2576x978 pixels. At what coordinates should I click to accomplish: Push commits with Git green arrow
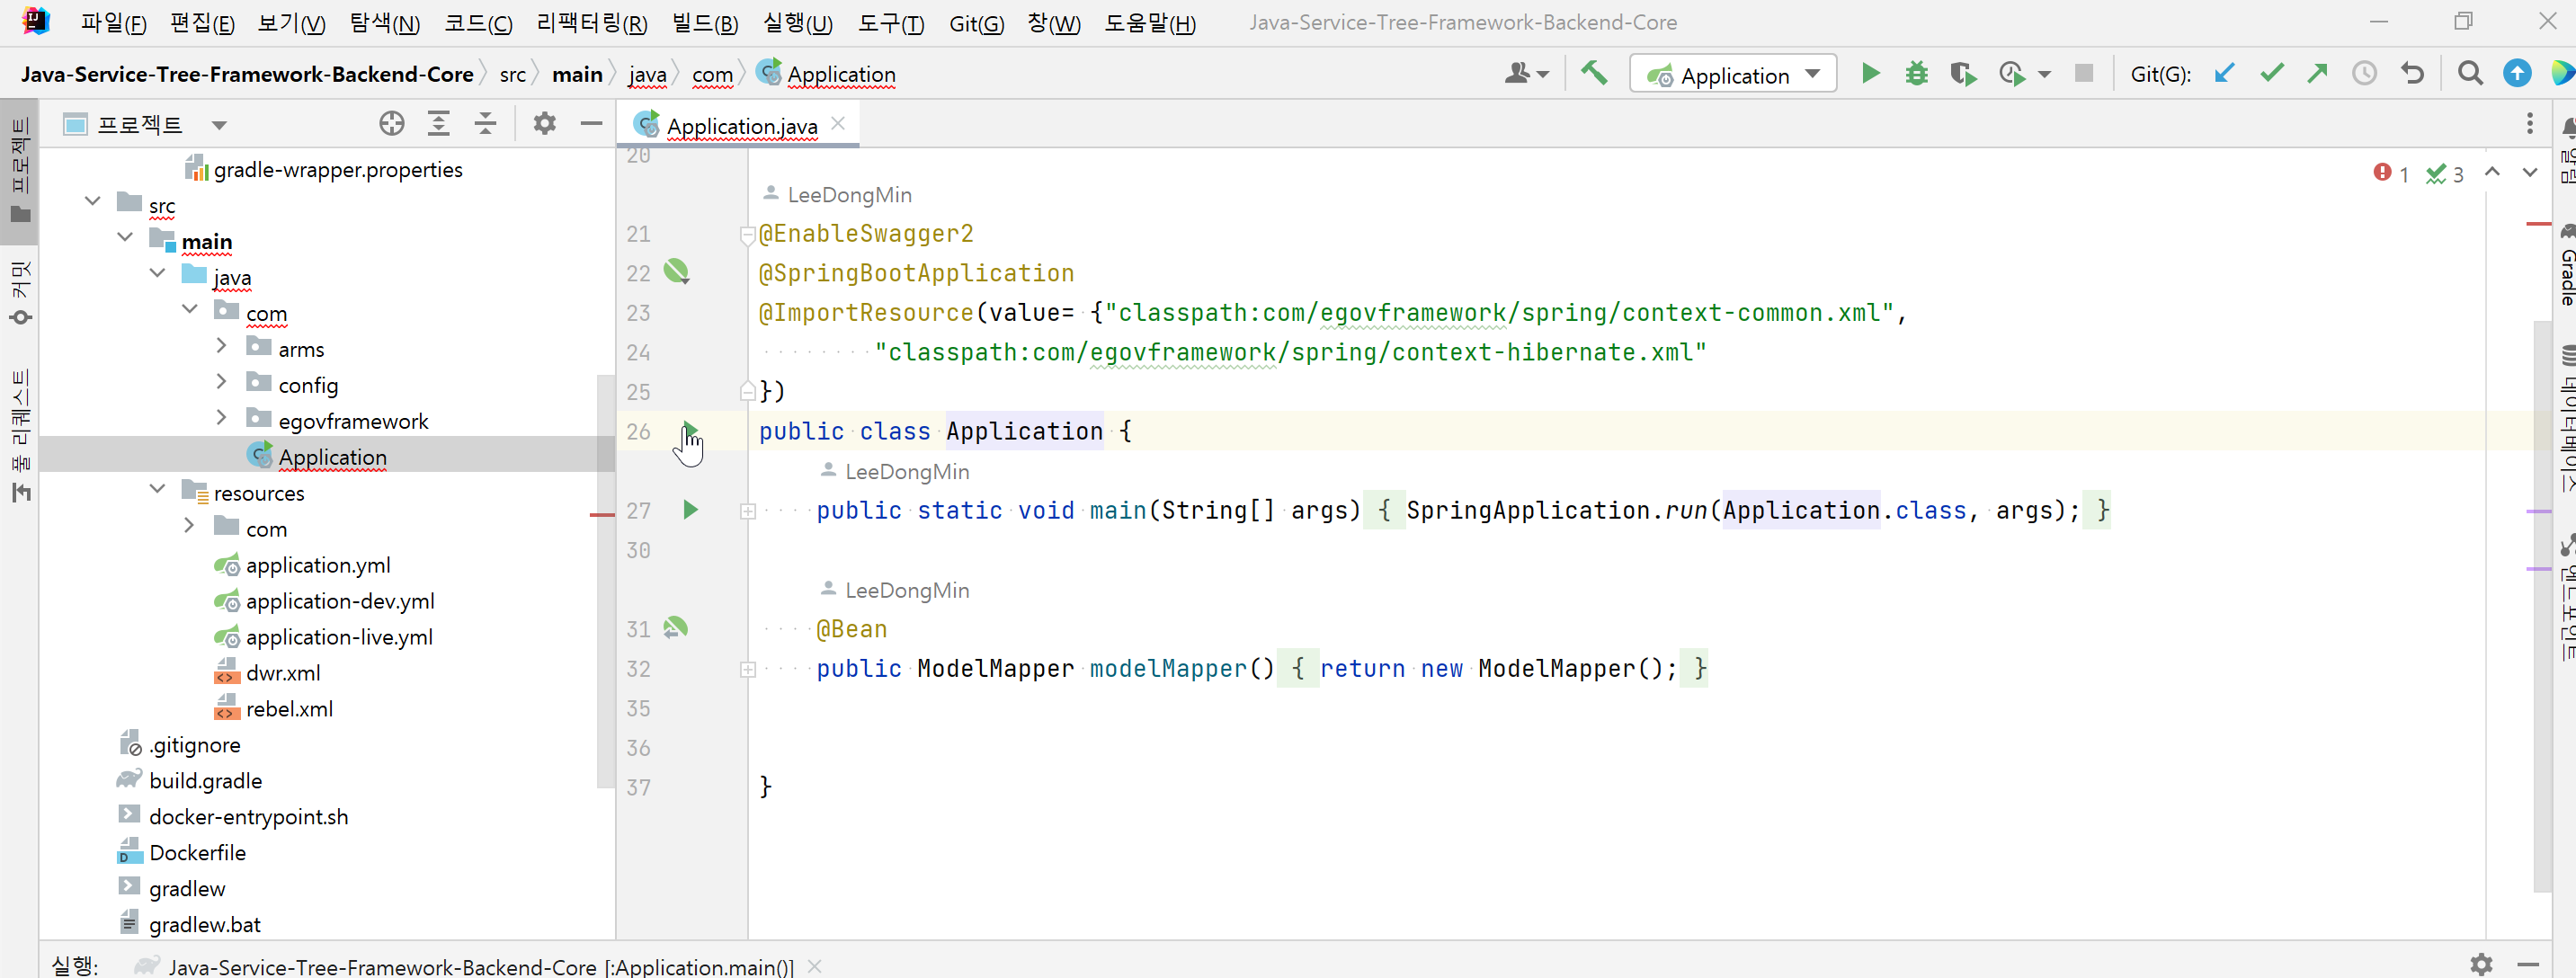(2317, 74)
